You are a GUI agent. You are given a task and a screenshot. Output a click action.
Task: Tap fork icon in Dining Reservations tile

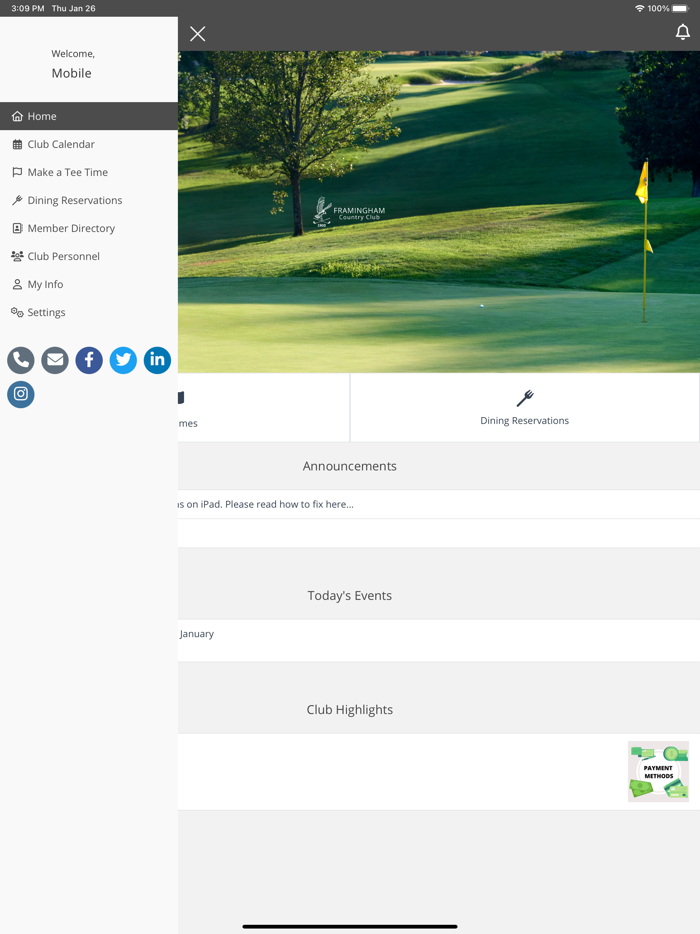[x=525, y=398]
